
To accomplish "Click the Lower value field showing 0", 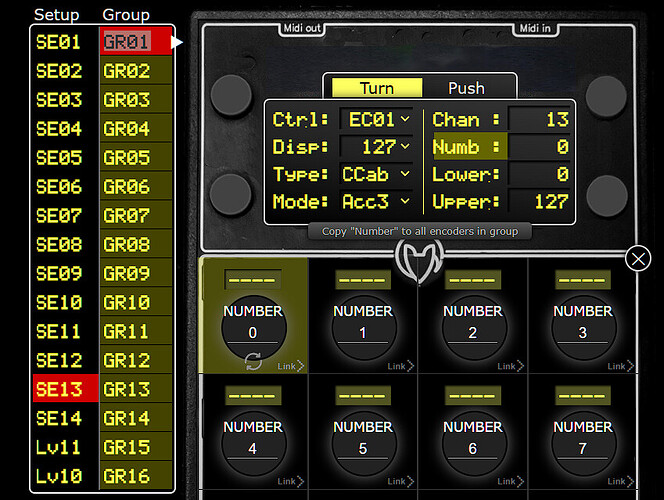I will pyautogui.click(x=539, y=174).
